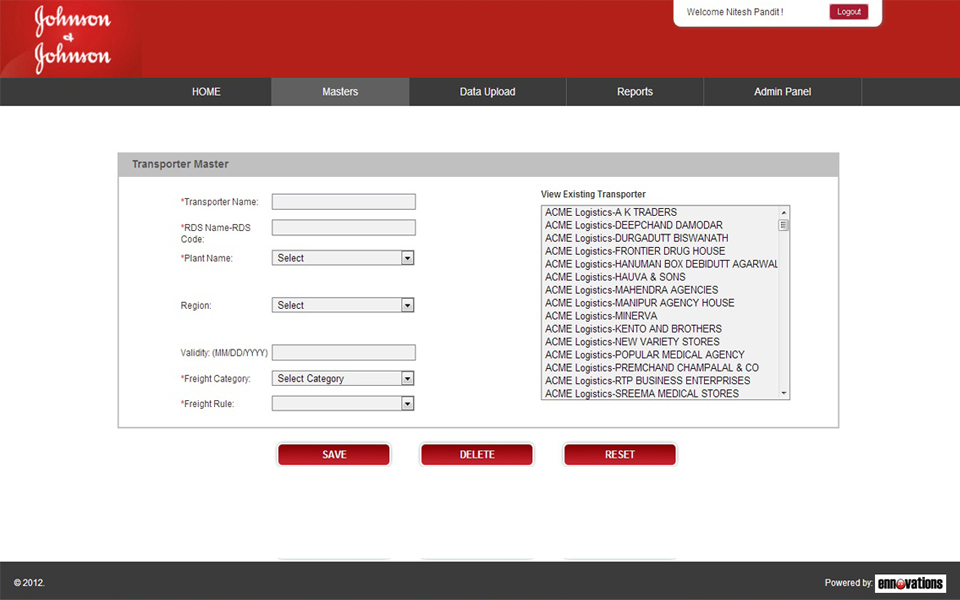Image resolution: width=960 pixels, height=600 pixels.
Task: Click the Validity date input field
Action: (343, 353)
